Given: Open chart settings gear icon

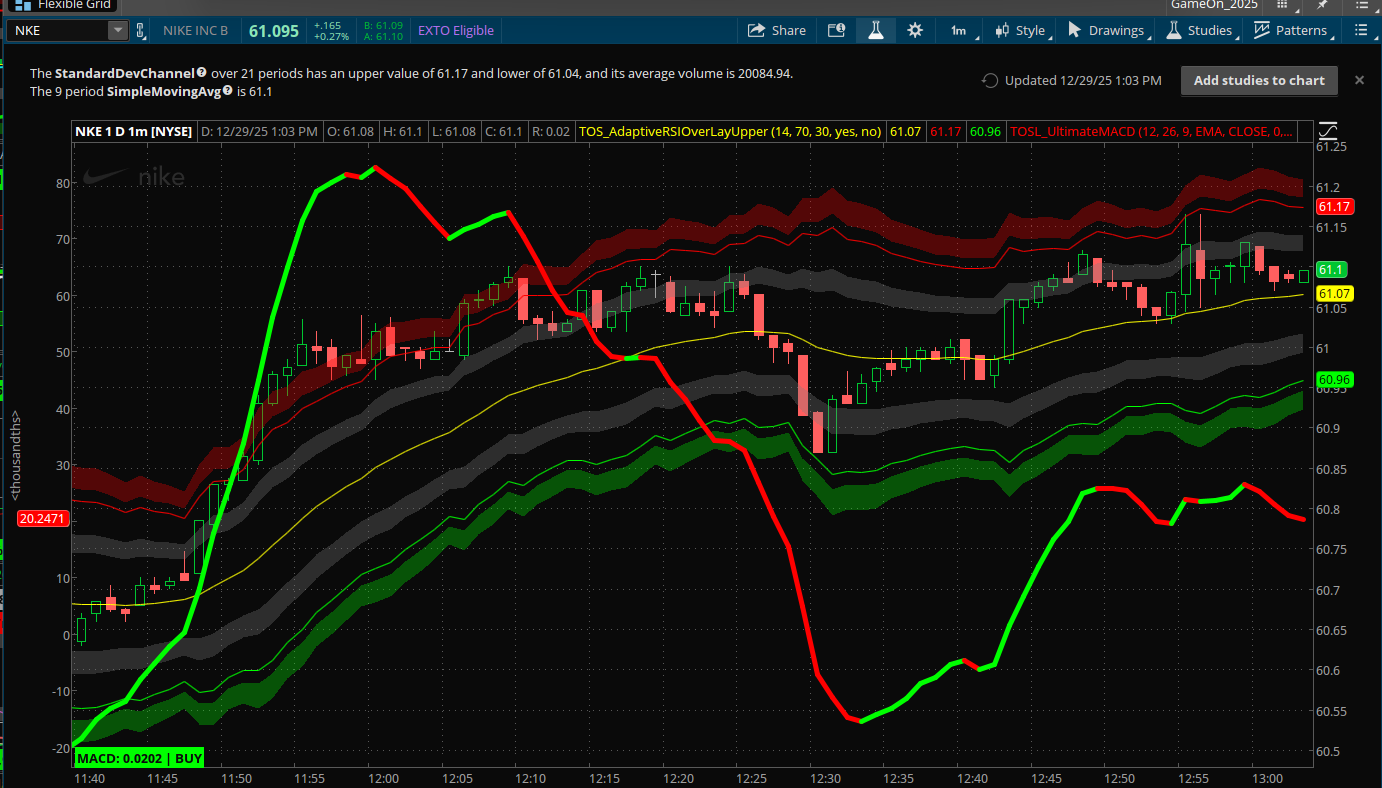Looking at the screenshot, I should point(914,30).
